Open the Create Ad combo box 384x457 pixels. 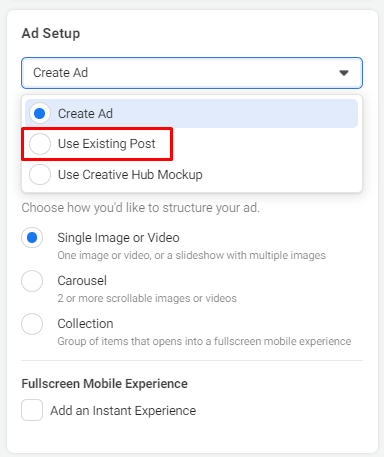click(192, 73)
